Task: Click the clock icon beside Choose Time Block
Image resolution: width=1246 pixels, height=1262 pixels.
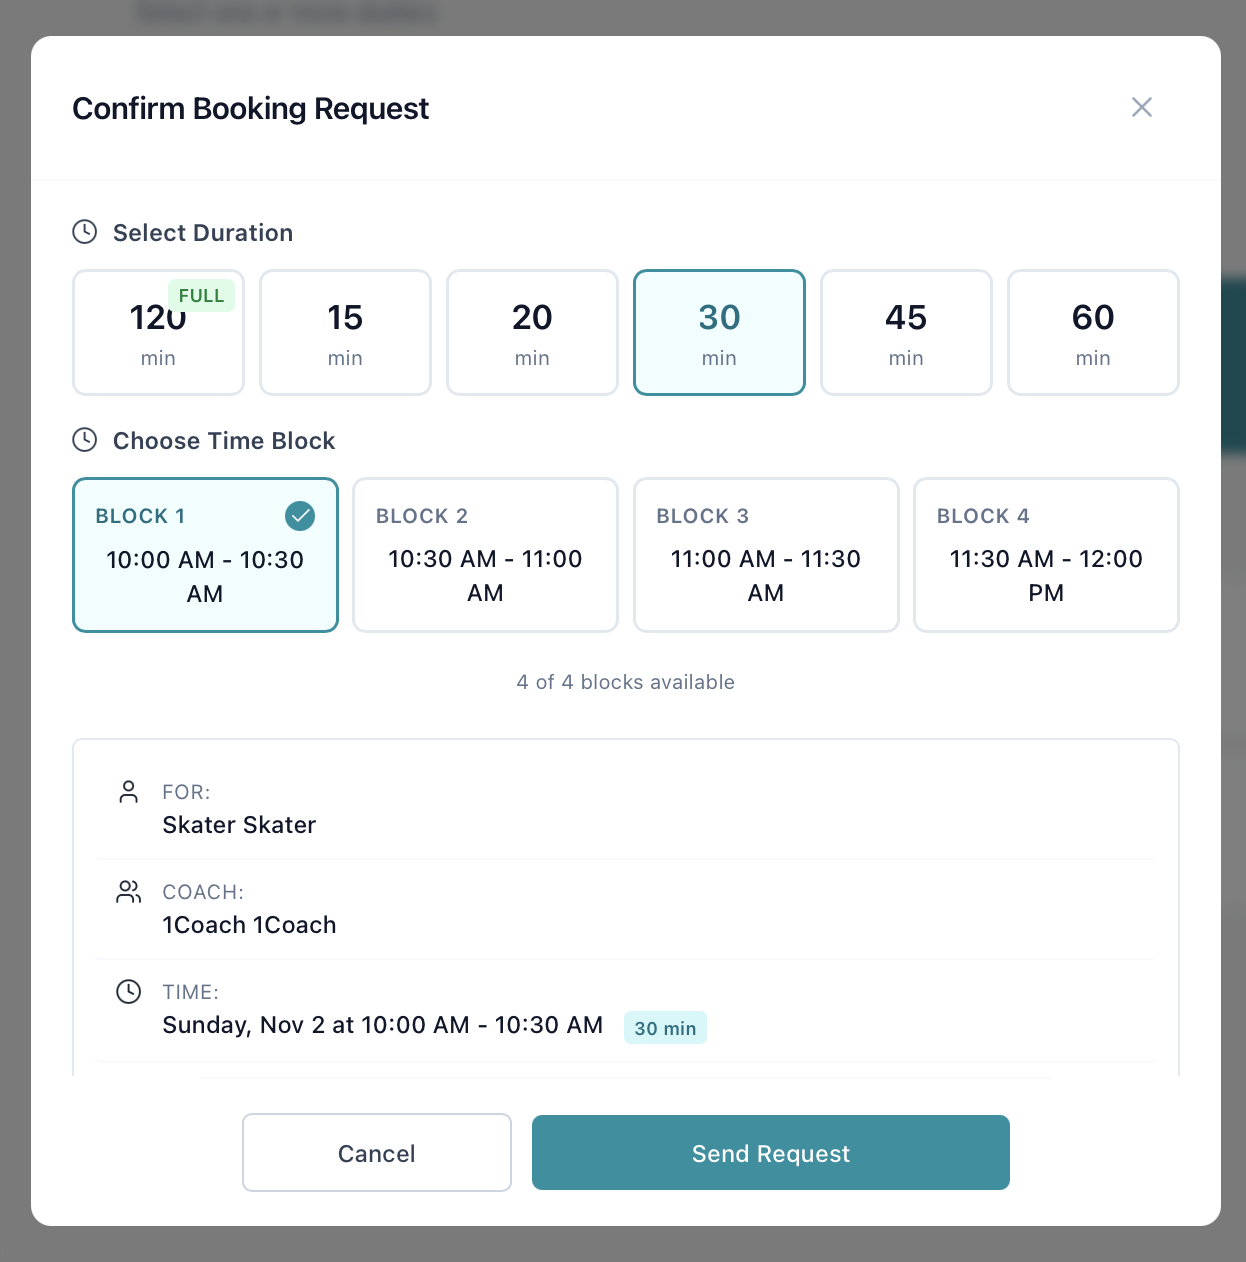Action: coord(84,440)
